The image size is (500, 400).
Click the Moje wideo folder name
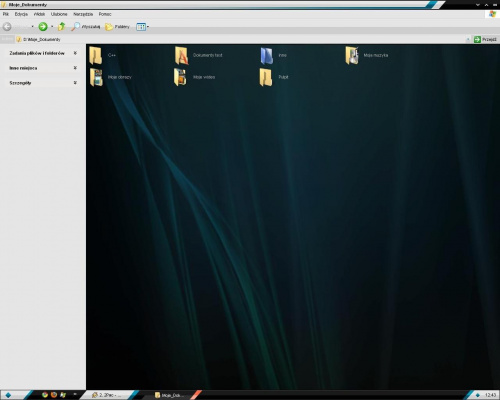(x=204, y=77)
